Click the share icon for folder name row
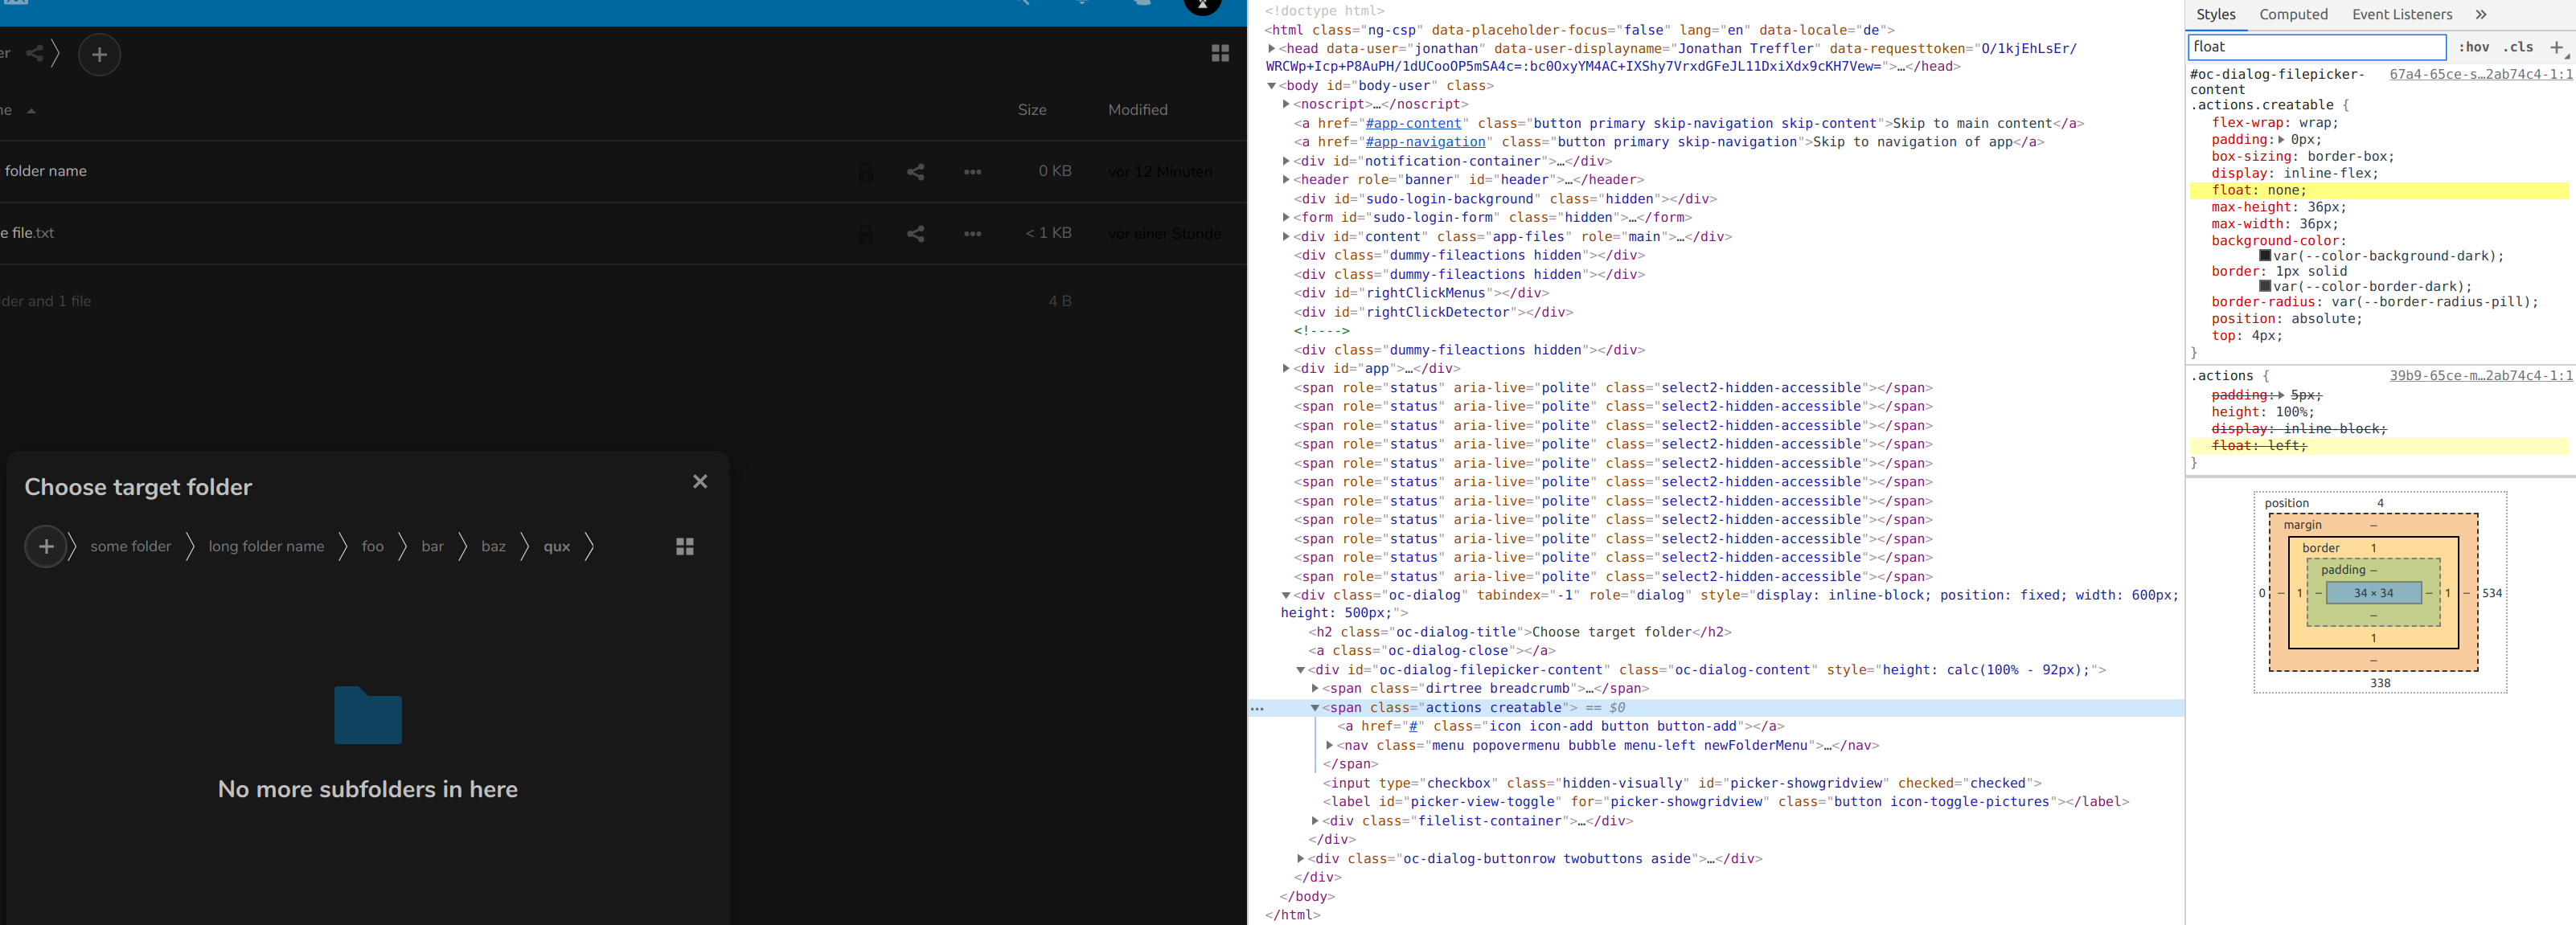The image size is (2576, 925). pyautogui.click(x=915, y=172)
